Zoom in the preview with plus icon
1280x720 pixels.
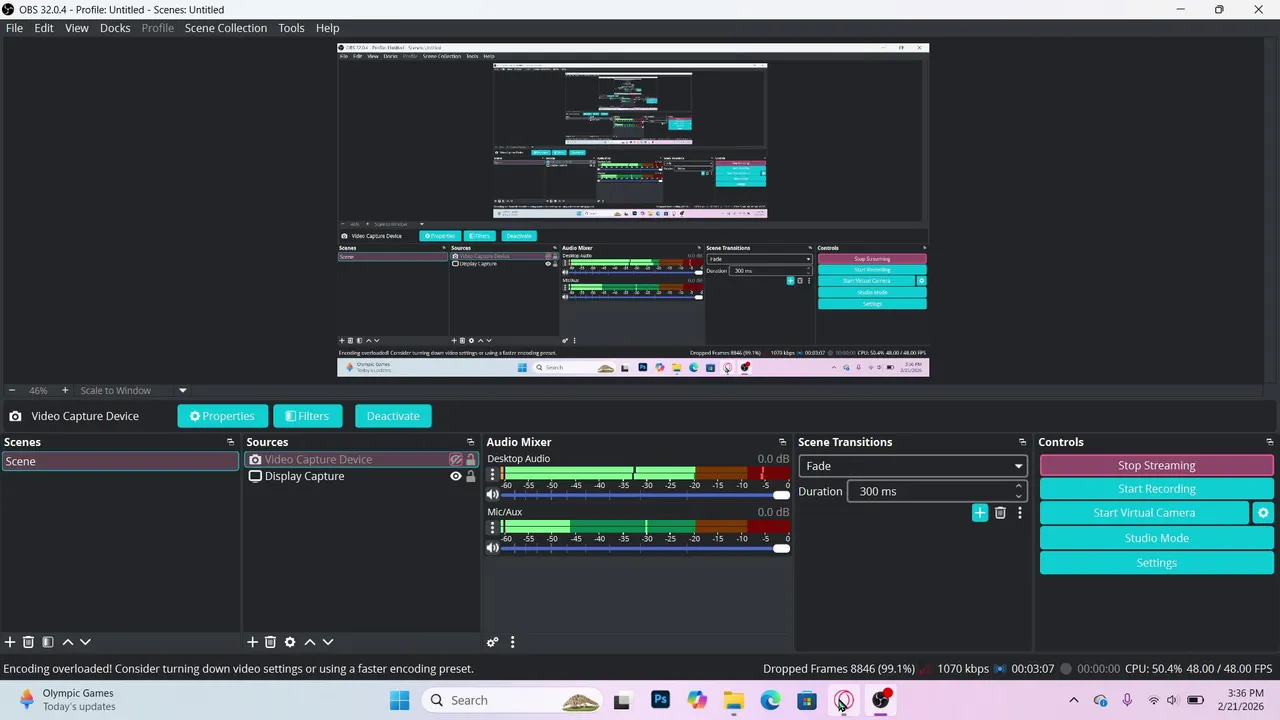click(65, 390)
